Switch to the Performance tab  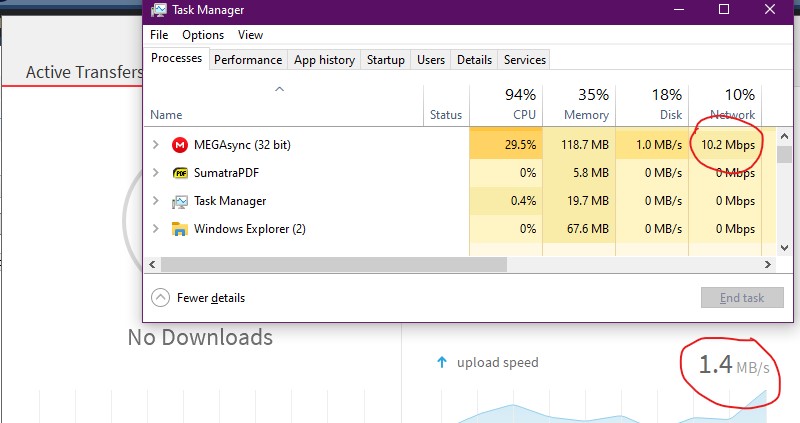(248, 60)
